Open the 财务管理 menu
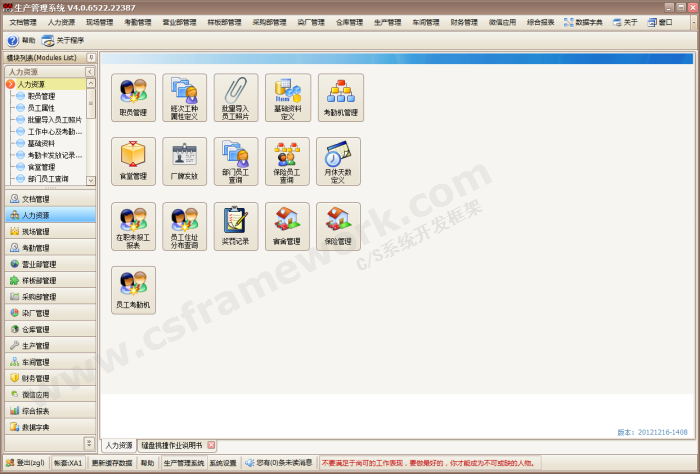The width and height of the screenshot is (700, 474). 464,21
